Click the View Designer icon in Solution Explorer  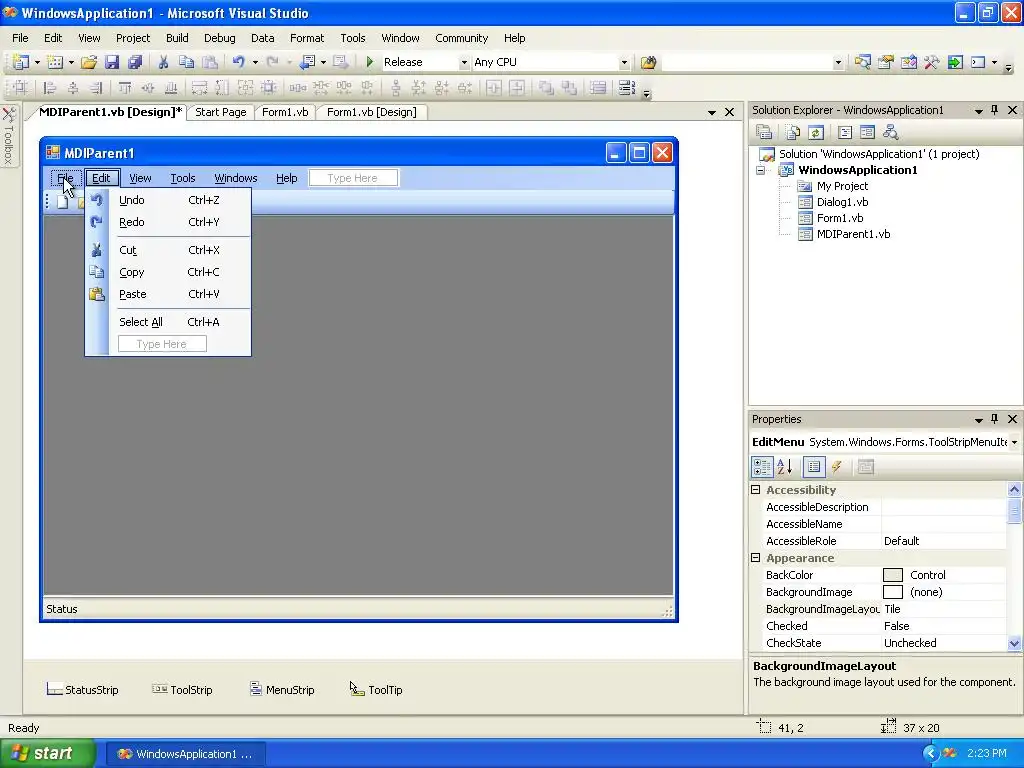pos(867,133)
